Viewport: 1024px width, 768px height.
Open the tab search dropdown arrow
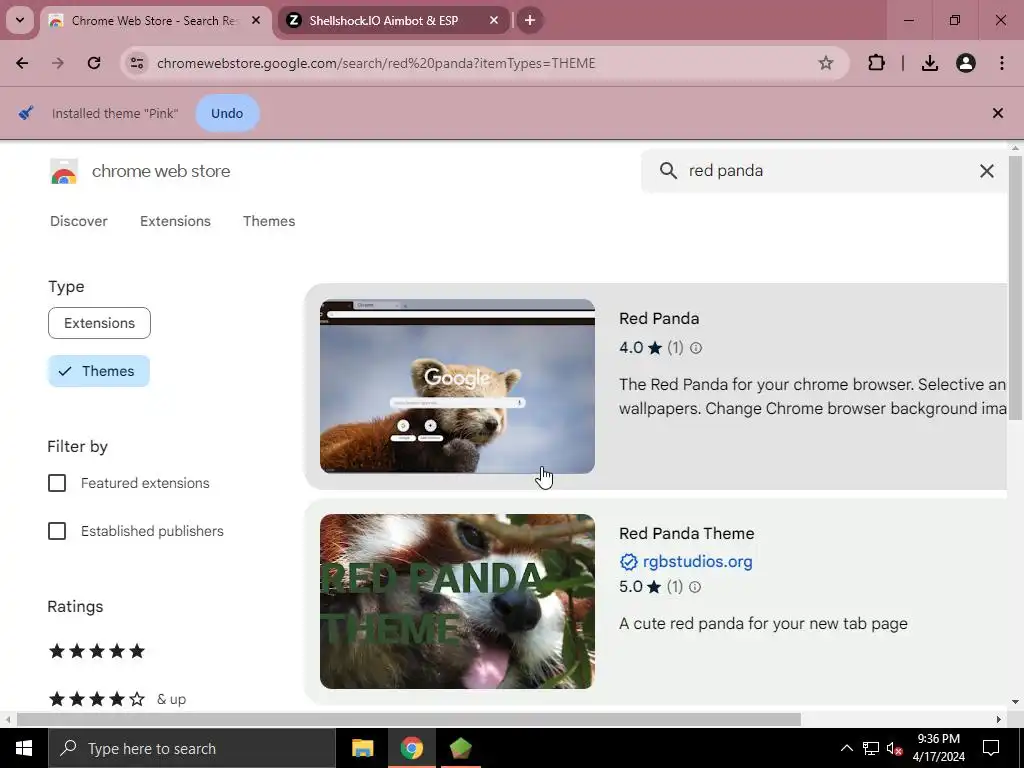click(20, 20)
